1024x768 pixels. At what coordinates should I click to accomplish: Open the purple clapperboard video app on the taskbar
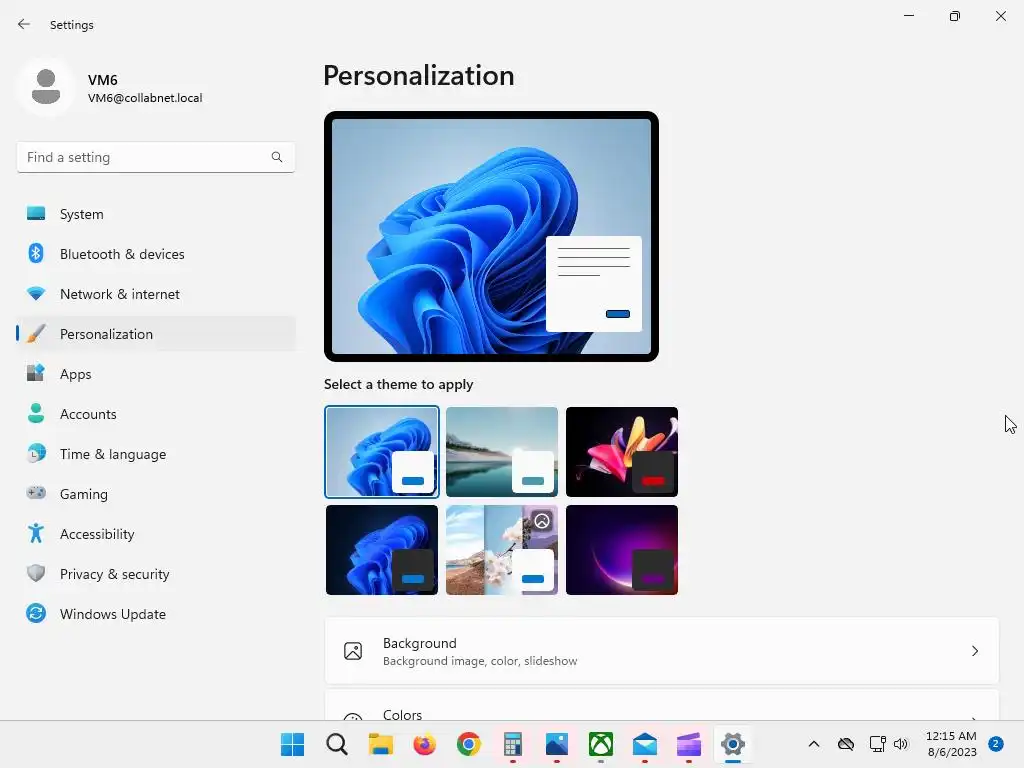(689, 744)
